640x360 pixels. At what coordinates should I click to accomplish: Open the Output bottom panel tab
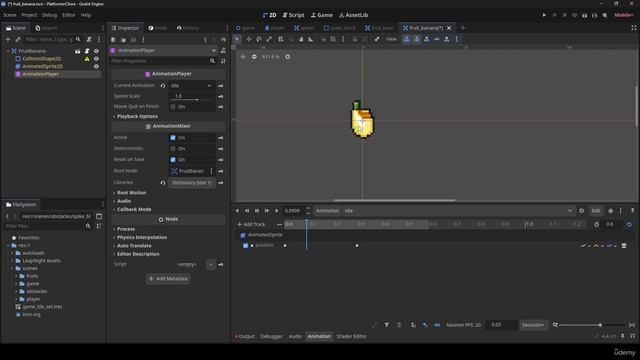(x=245, y=336)
